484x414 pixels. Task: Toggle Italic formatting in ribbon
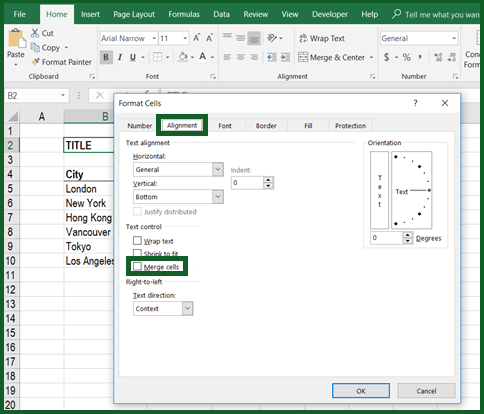(120, 57)
